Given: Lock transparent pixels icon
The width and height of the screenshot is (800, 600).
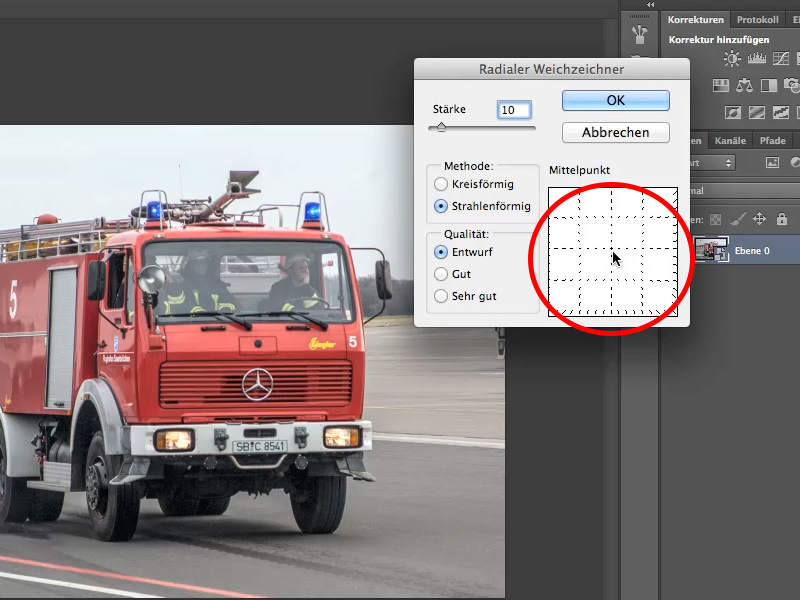Looking at the screenshot, I should tap(715, 219).
